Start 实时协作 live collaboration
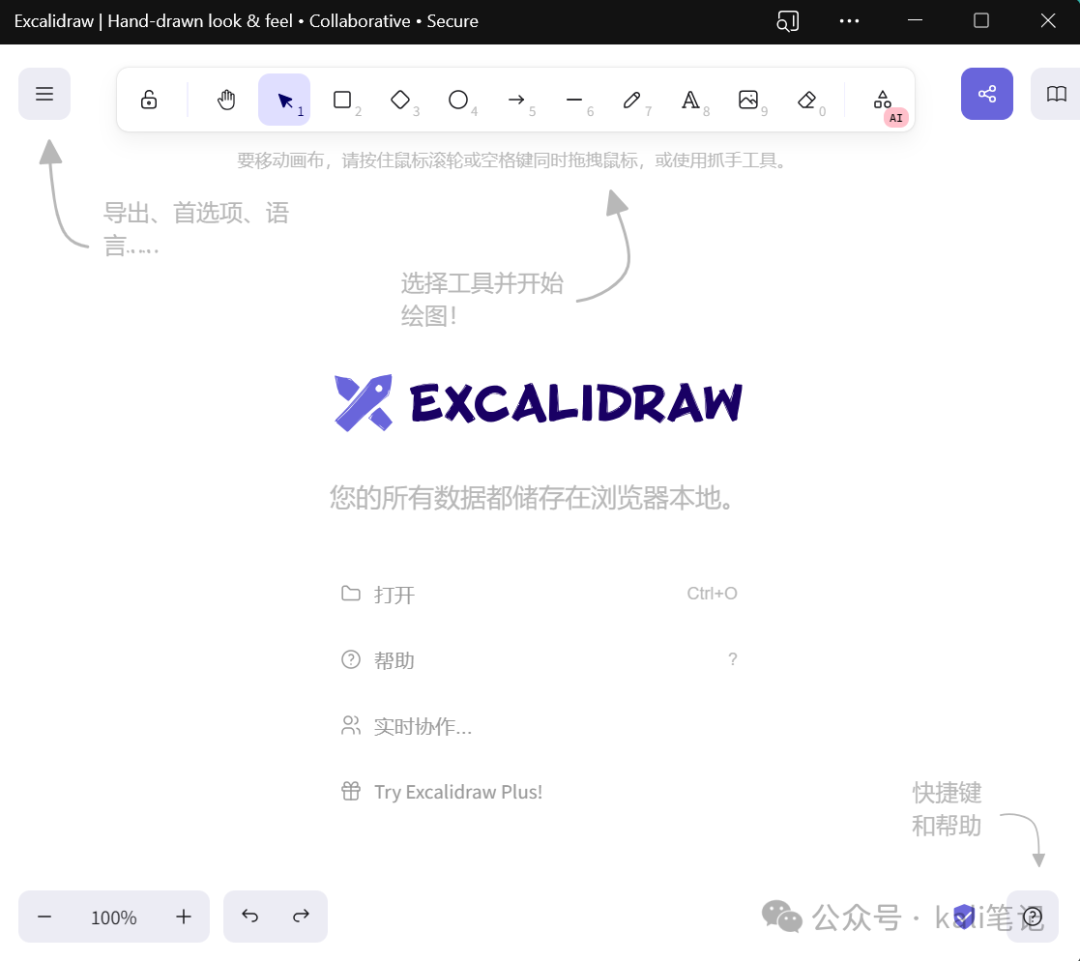This screenshot has width=1080, height=961. tap(539, 726)
